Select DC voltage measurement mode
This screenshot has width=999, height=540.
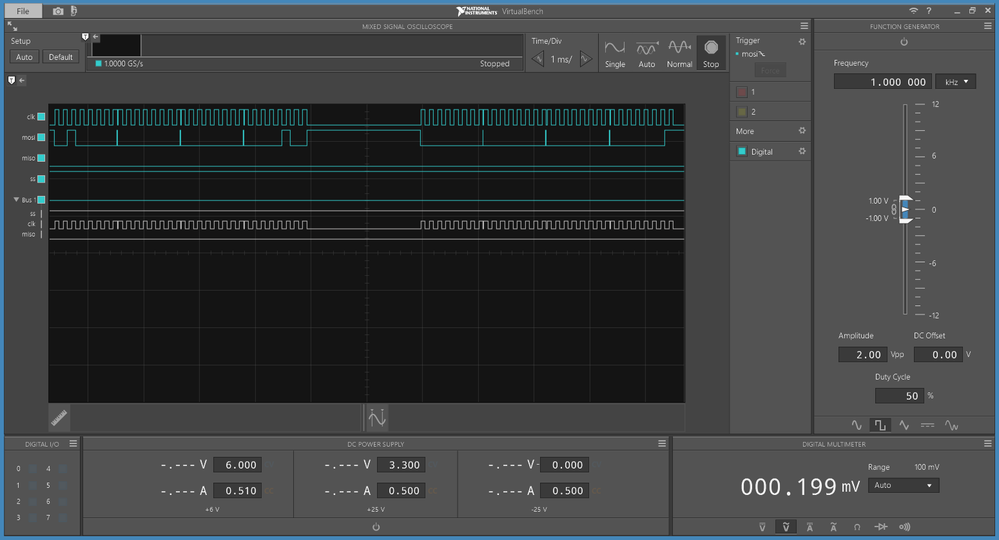tap(762, 527)
